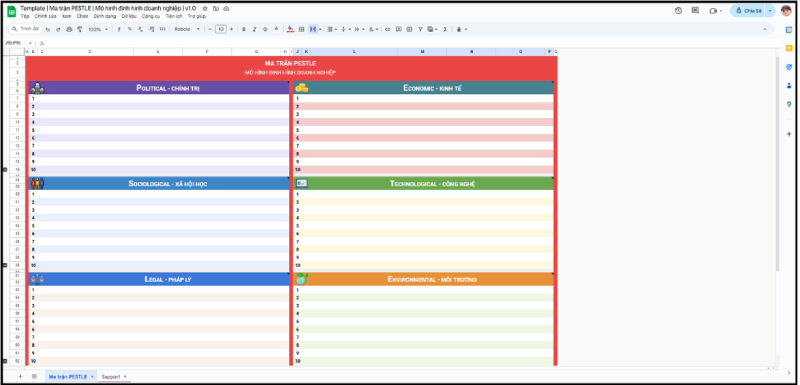This screenshot has height=385, width=800.
Task: Insert link icon in toolbar
Action: (388, 30)
